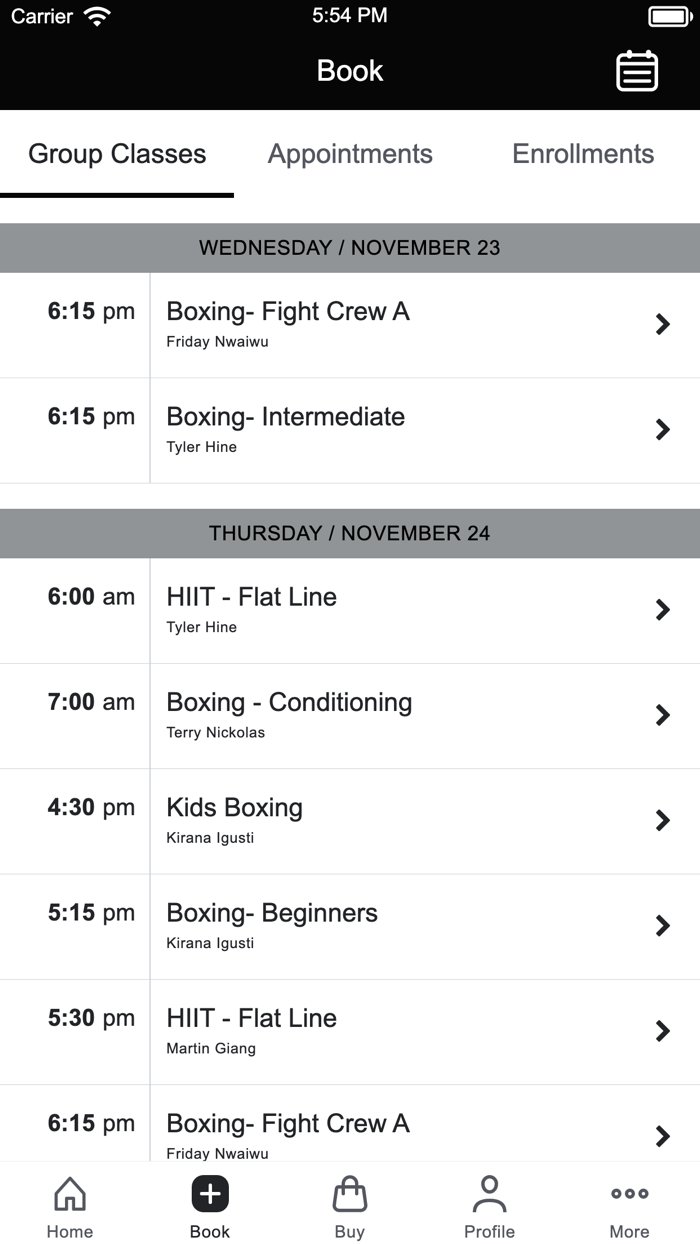
Task: Tap the Thursday / November 24 header
Action: coord(350,533)
